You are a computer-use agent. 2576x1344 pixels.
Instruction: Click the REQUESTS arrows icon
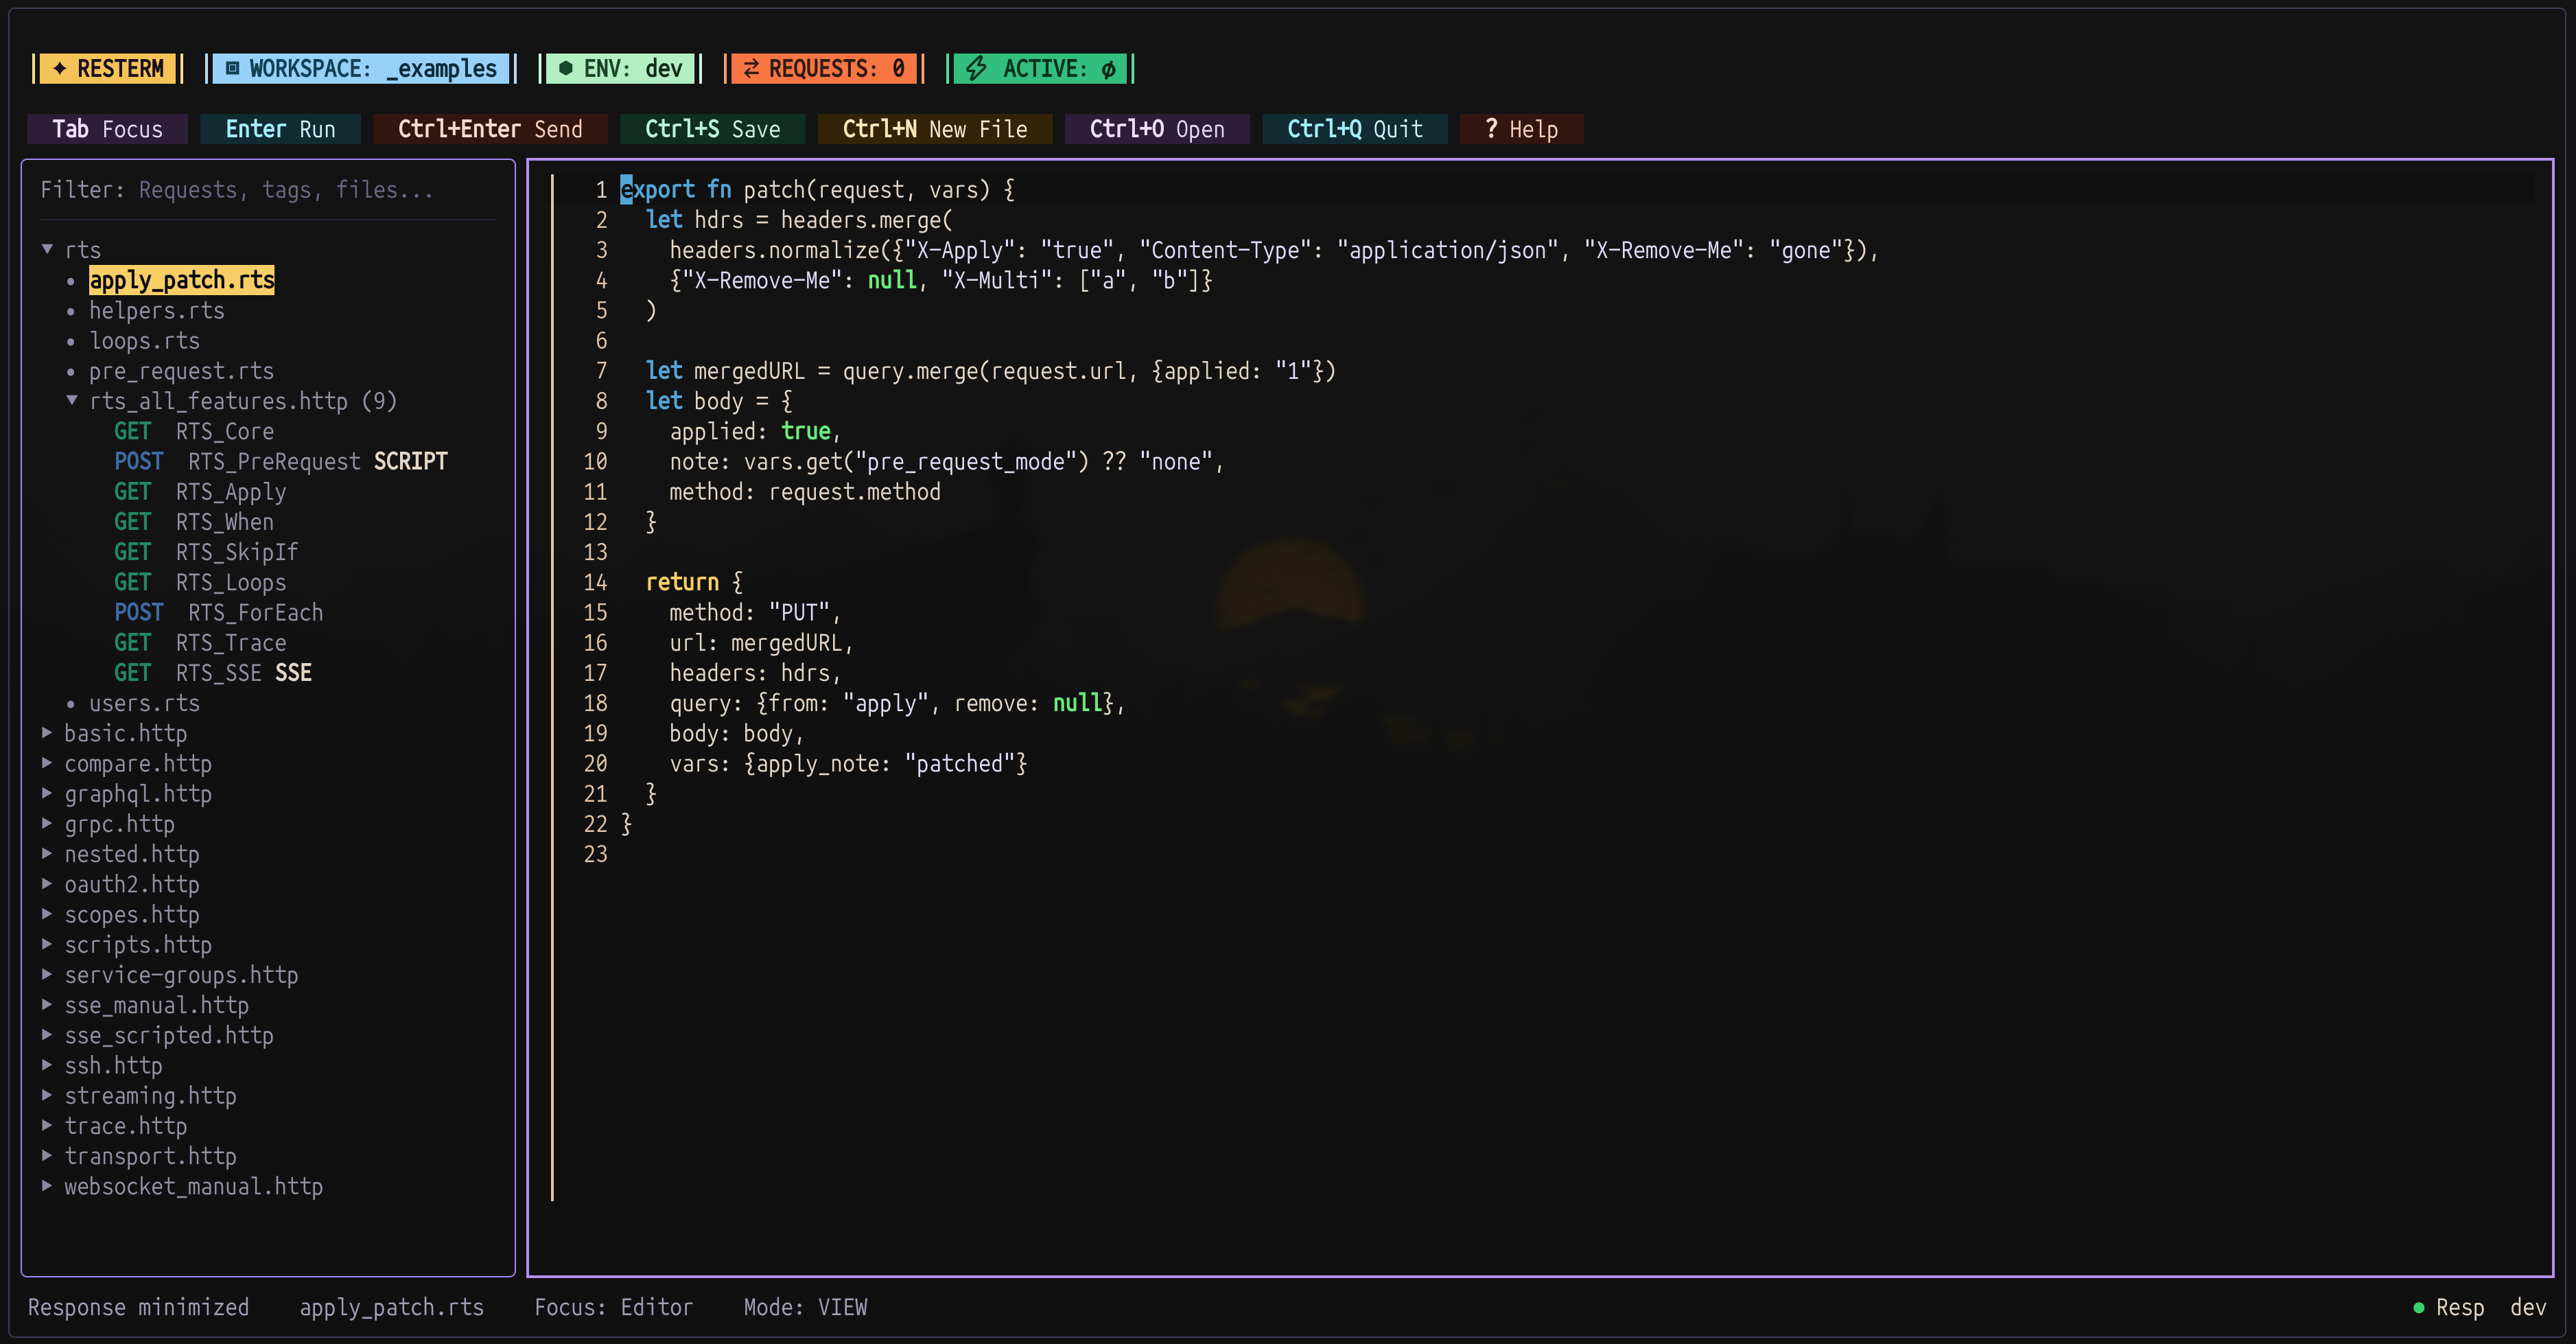[751, 69]
